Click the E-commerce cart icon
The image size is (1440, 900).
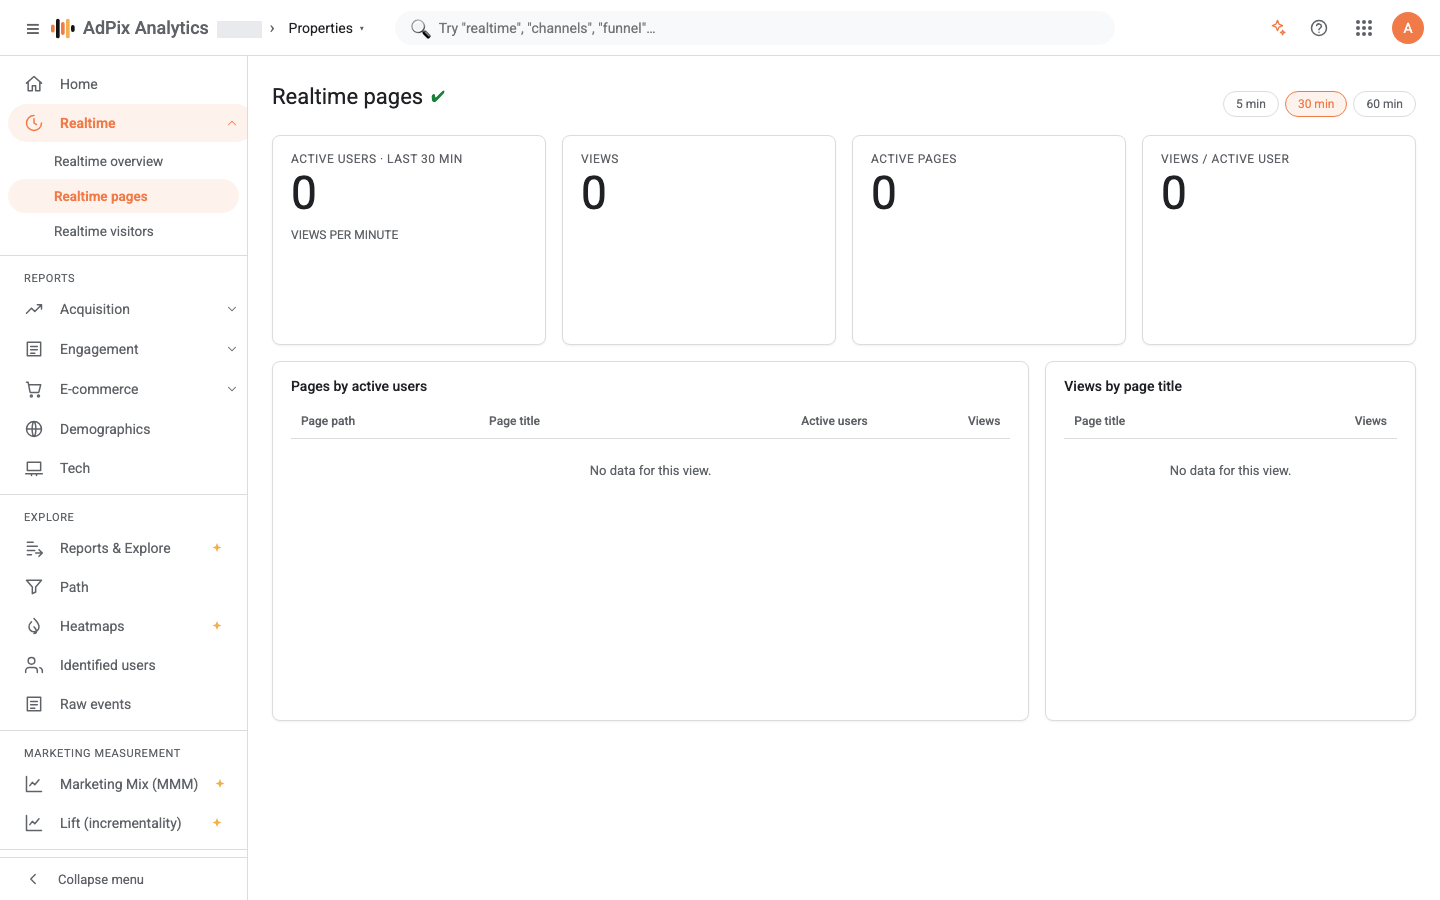(x=34, y=389)
